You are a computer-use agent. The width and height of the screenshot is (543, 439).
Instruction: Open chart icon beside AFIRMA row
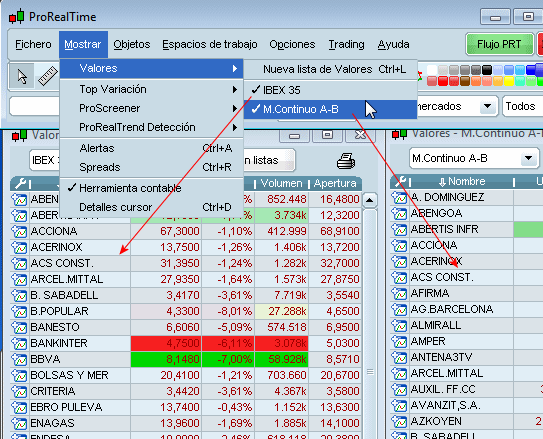pos(400,293)
